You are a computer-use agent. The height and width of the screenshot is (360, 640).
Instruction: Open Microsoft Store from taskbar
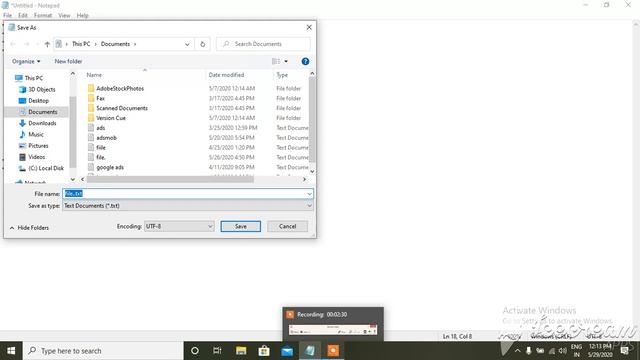tap(264, 351)
